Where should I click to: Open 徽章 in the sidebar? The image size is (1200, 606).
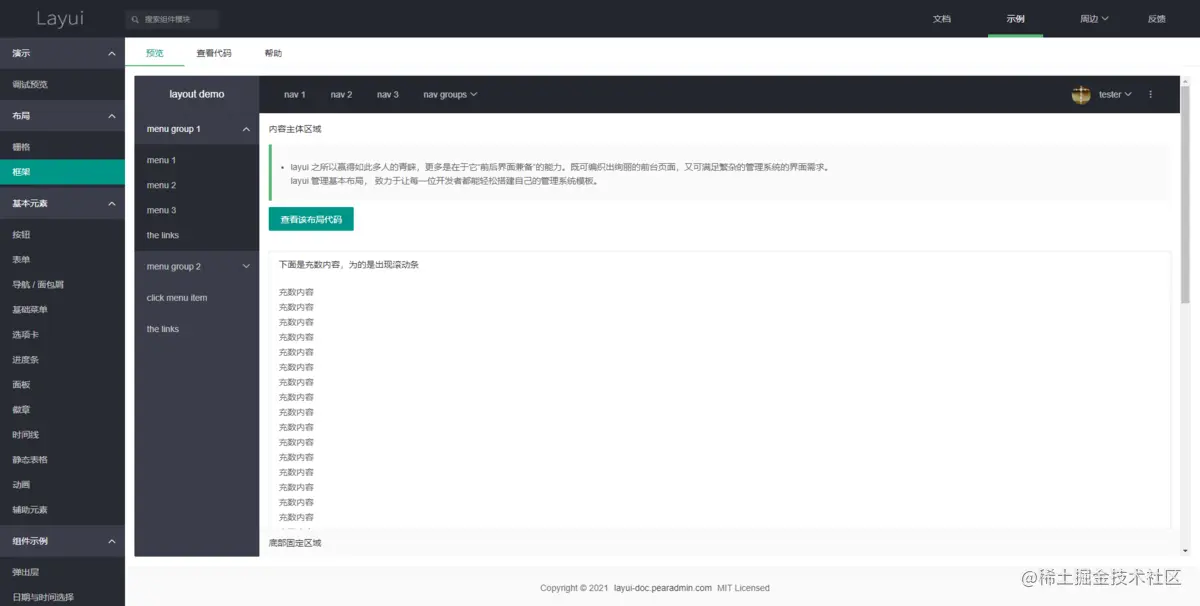(62, 409)
